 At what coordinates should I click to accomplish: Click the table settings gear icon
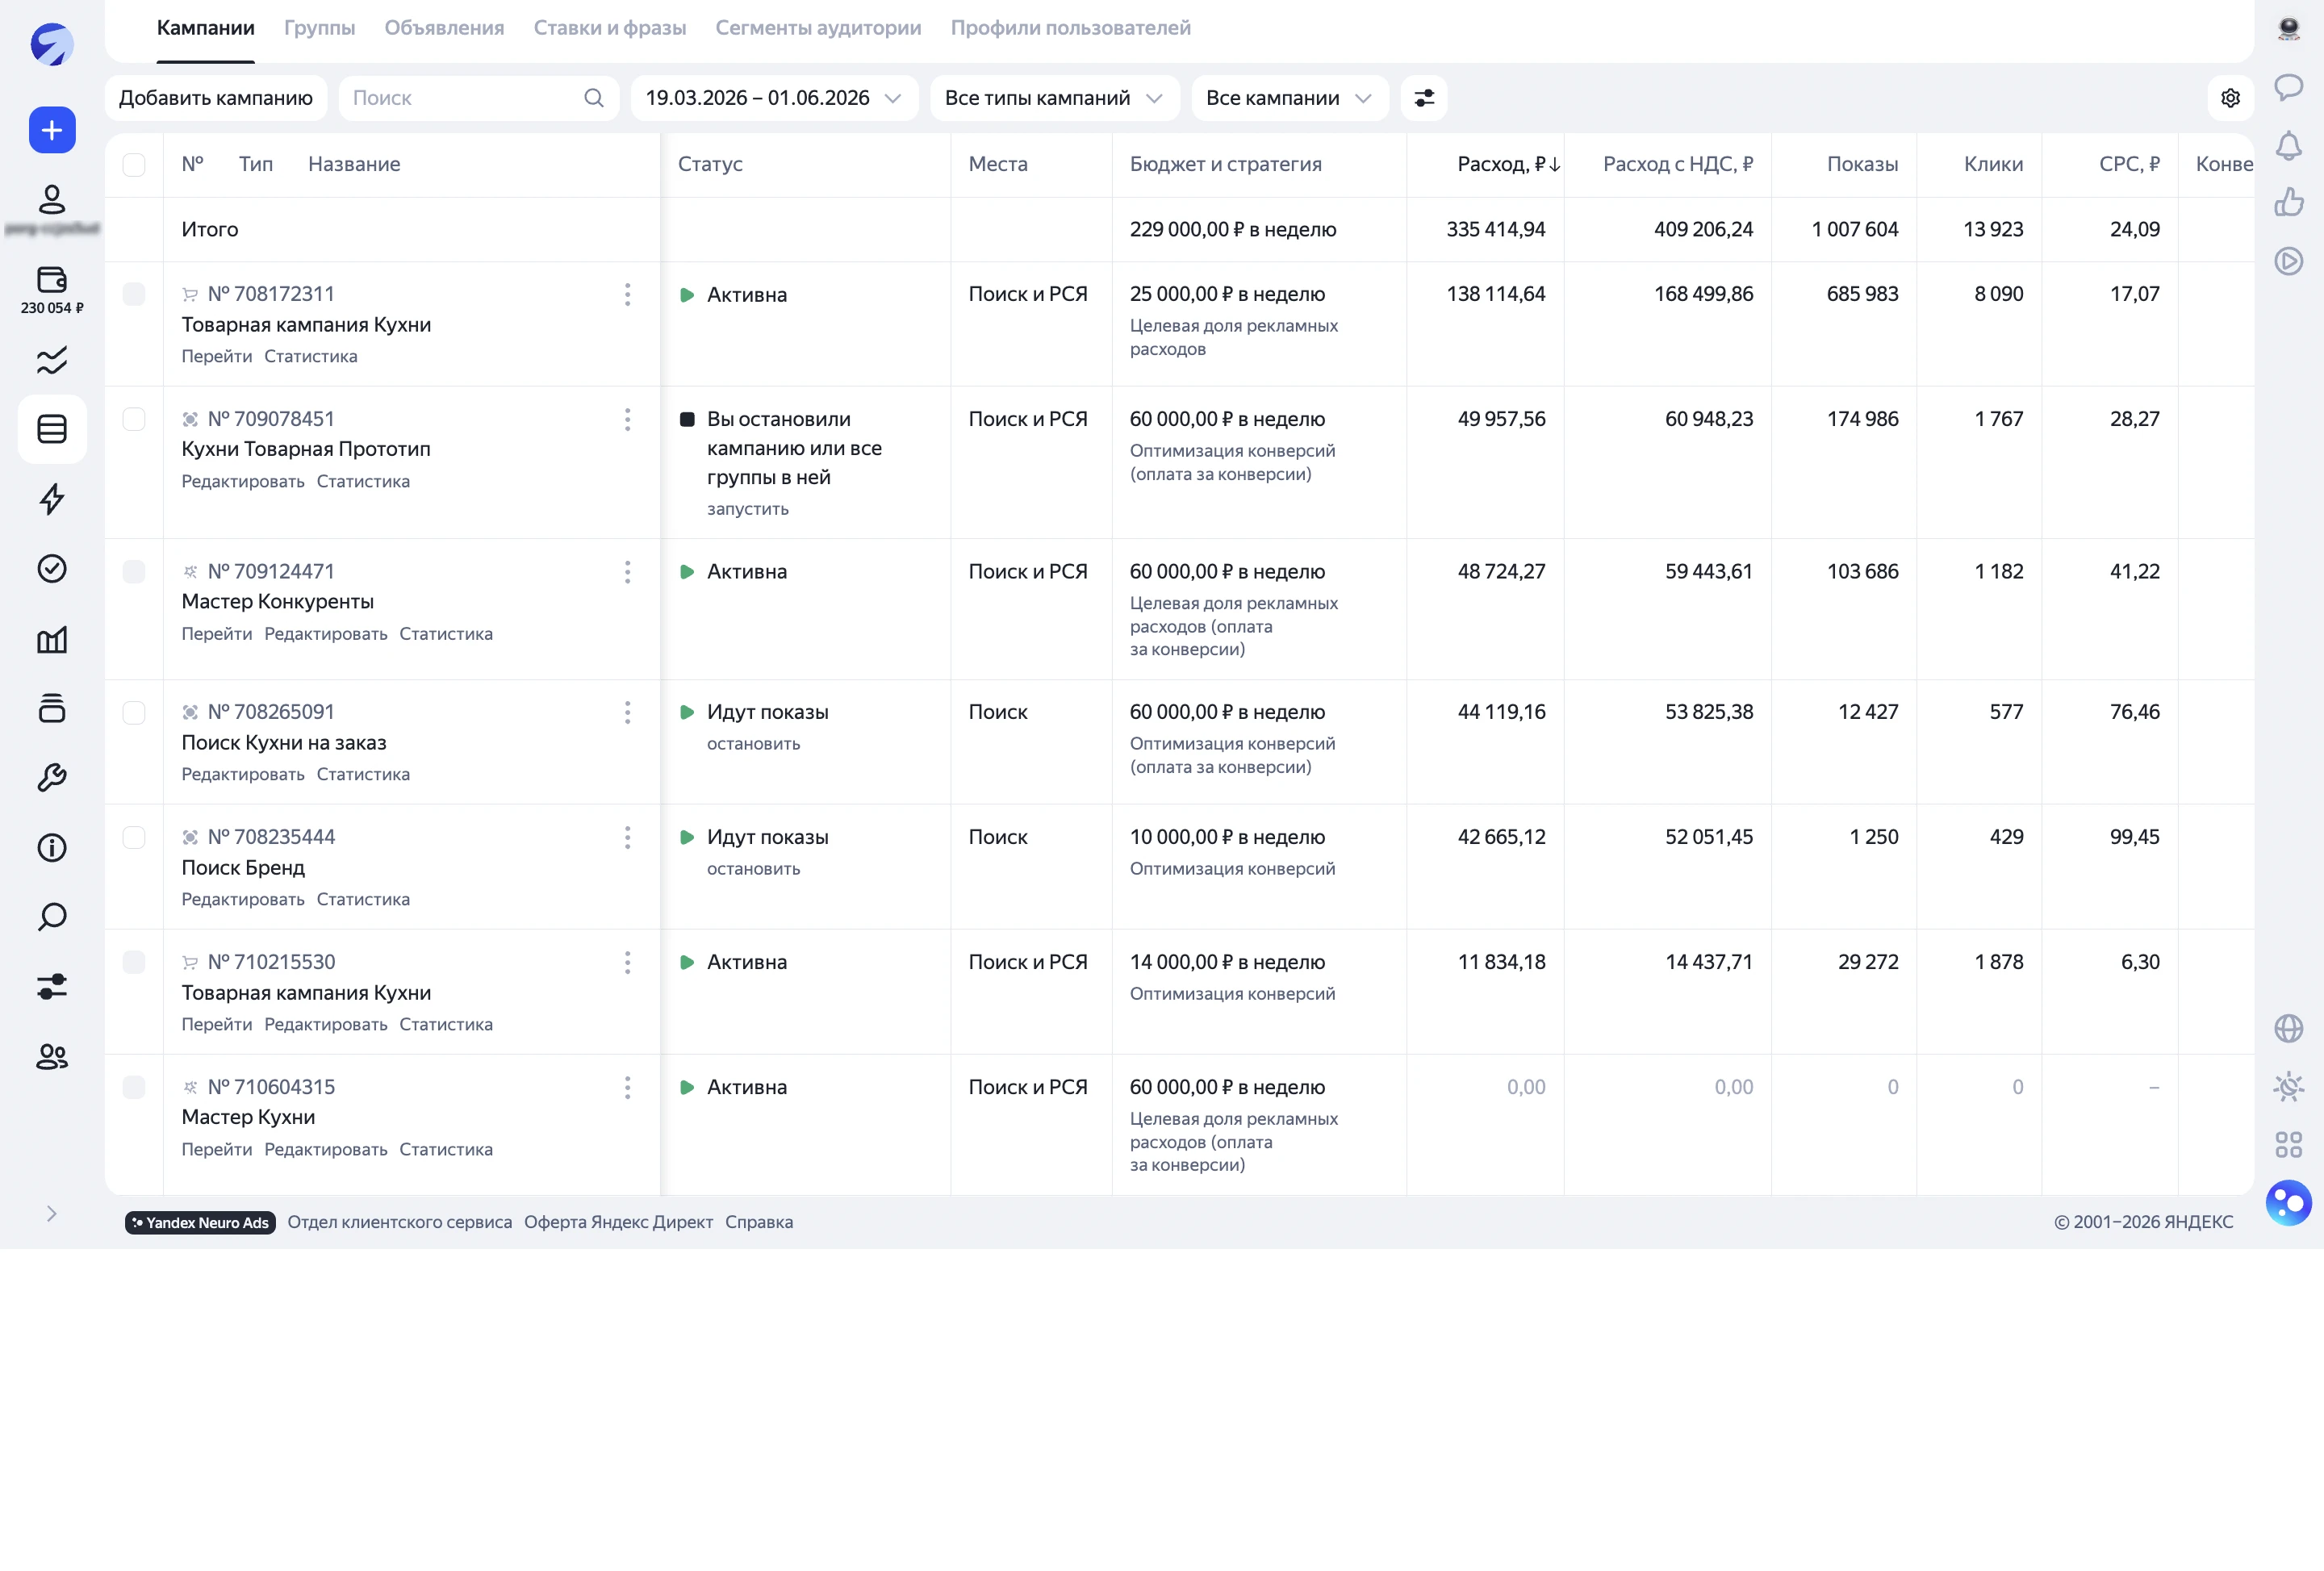tap(2230, 98)
